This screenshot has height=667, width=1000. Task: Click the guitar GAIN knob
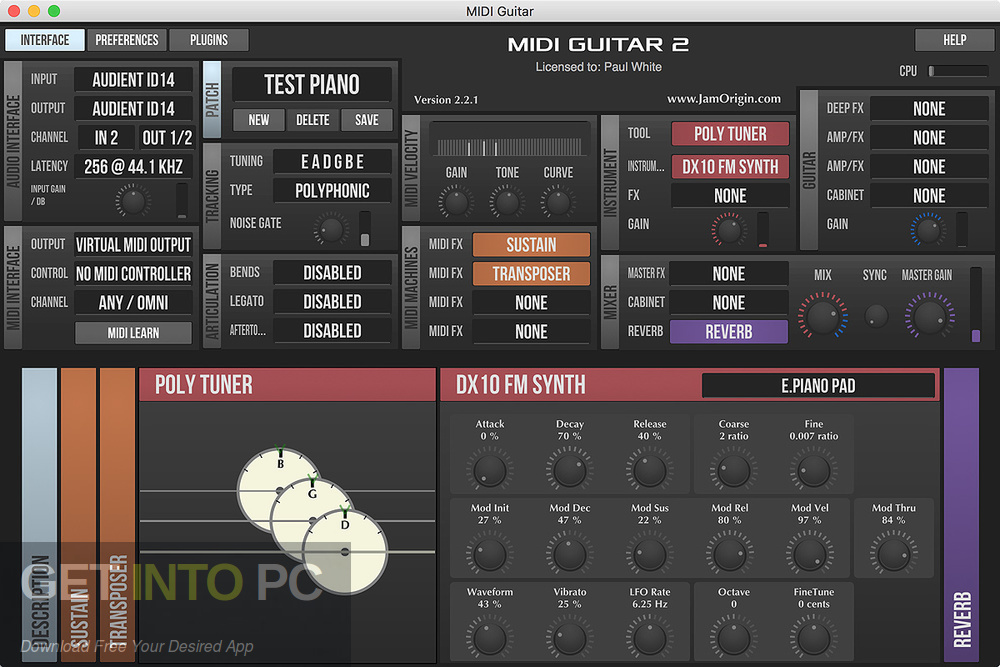point(928,230)
